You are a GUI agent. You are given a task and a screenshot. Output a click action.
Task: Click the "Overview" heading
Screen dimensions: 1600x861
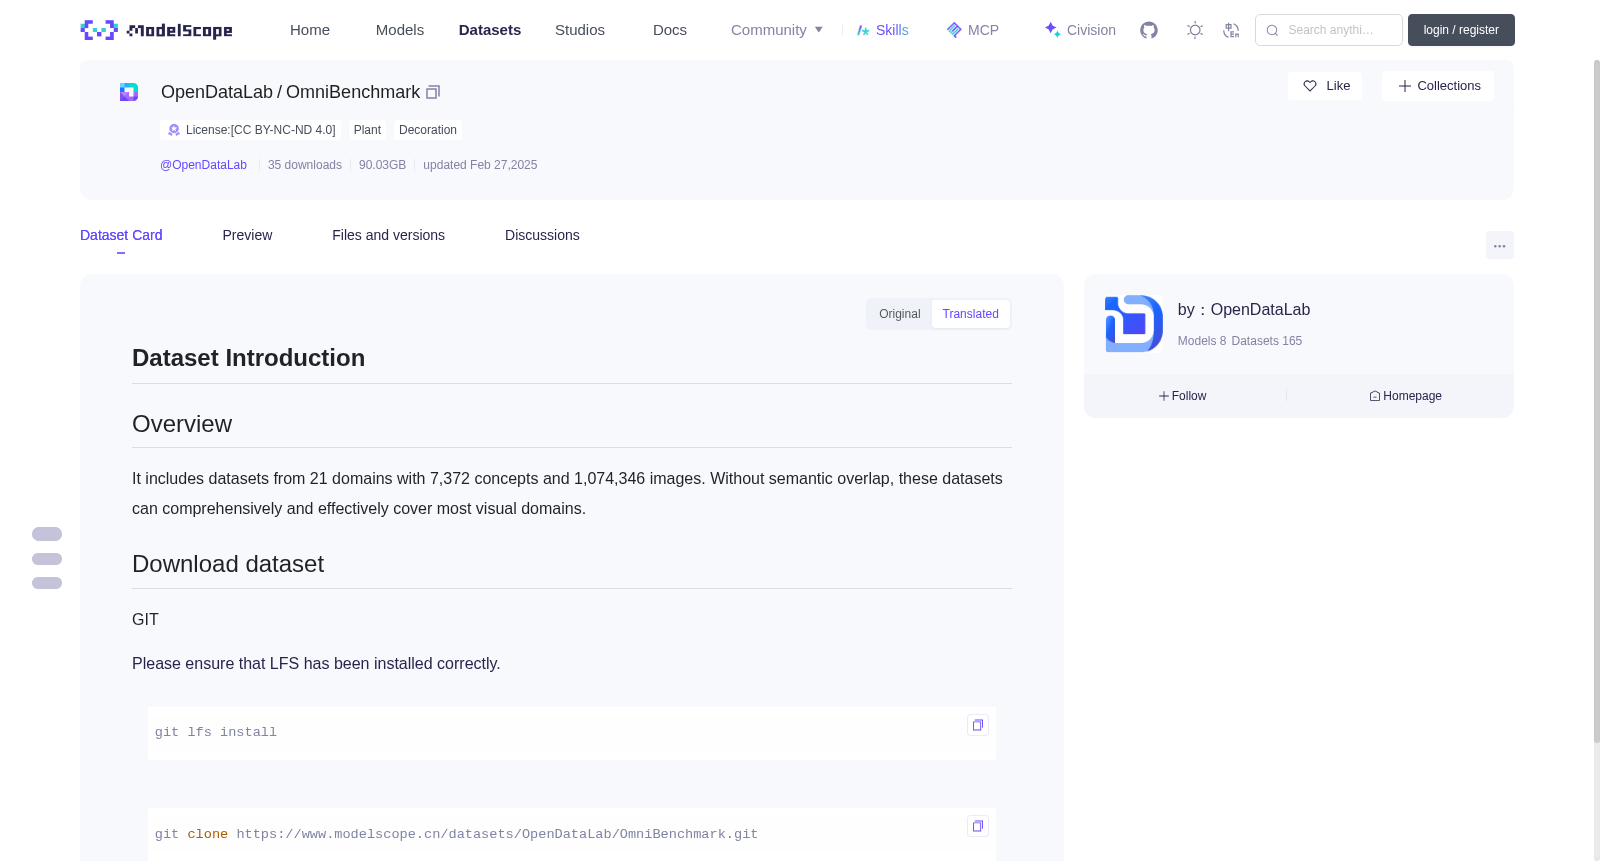[182, 424]
